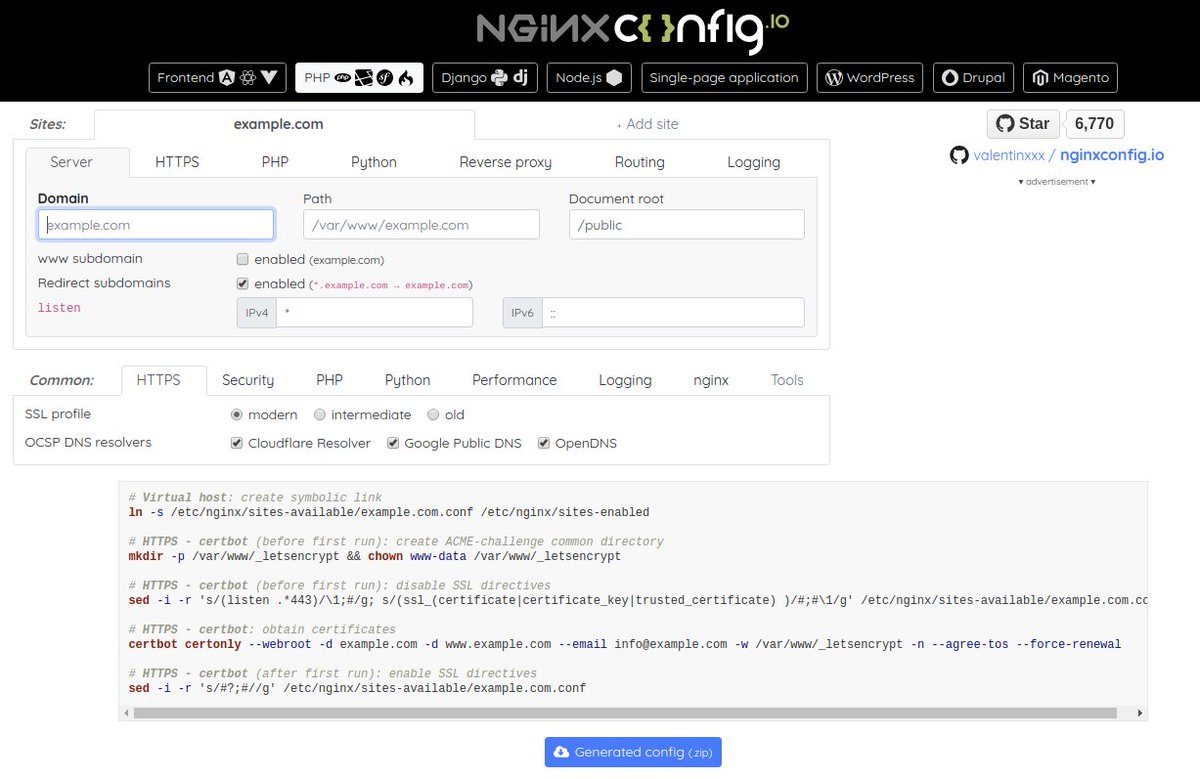
Task: Click the Drupal drop icon
Action: coord(950,78)
